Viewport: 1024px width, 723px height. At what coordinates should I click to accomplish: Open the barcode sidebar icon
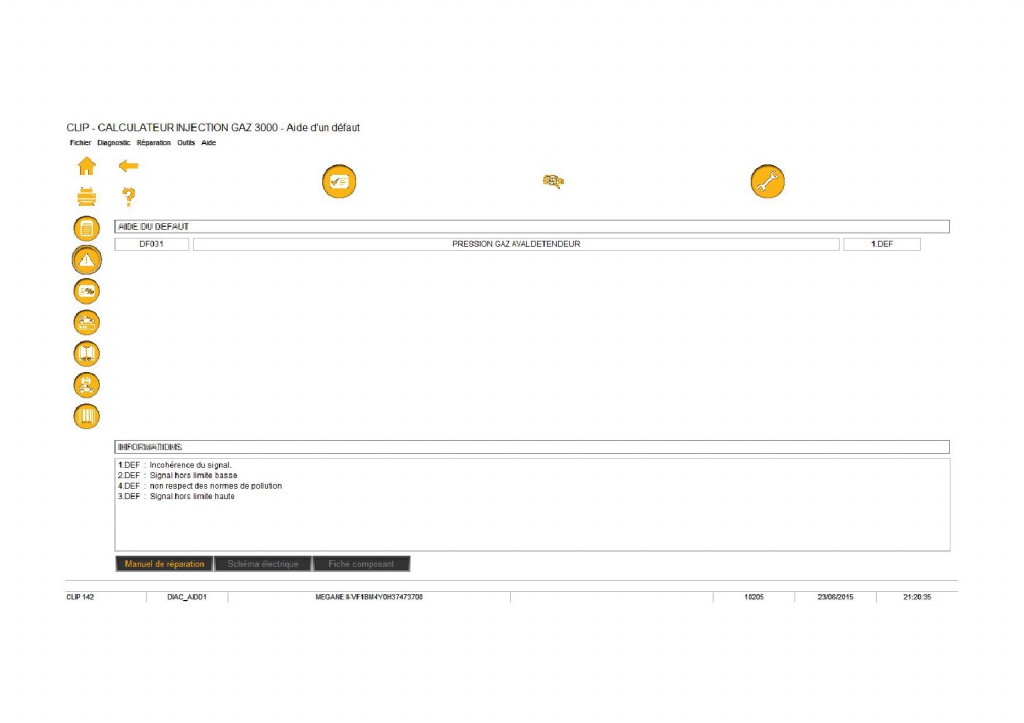(x=86, y=417)
